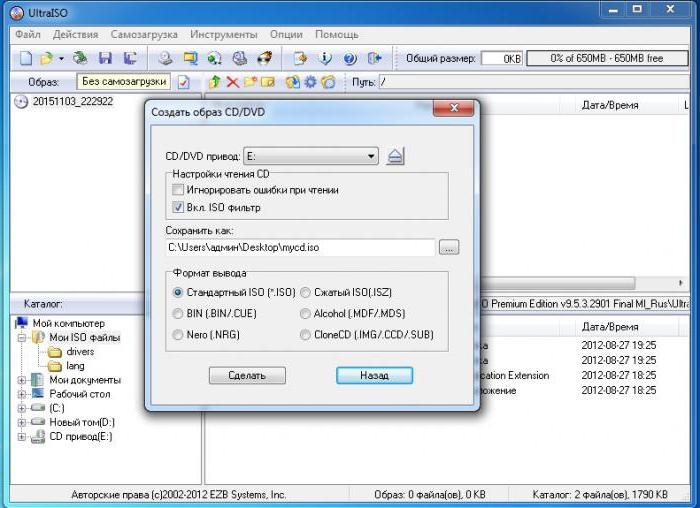
Task: Click the 0% of 650MB capacity bar
Action: click(607, 58)
